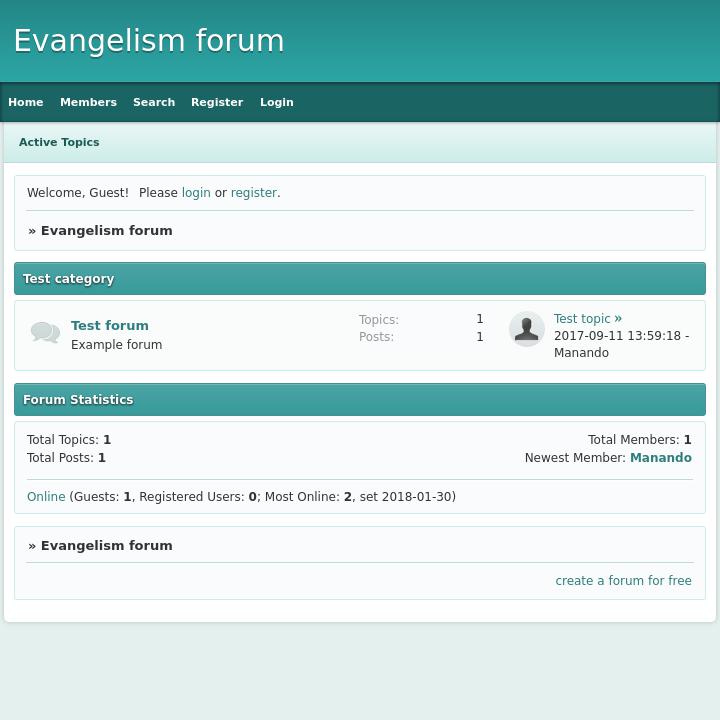
Task: Click the Online users link
Action: point(46,497)
